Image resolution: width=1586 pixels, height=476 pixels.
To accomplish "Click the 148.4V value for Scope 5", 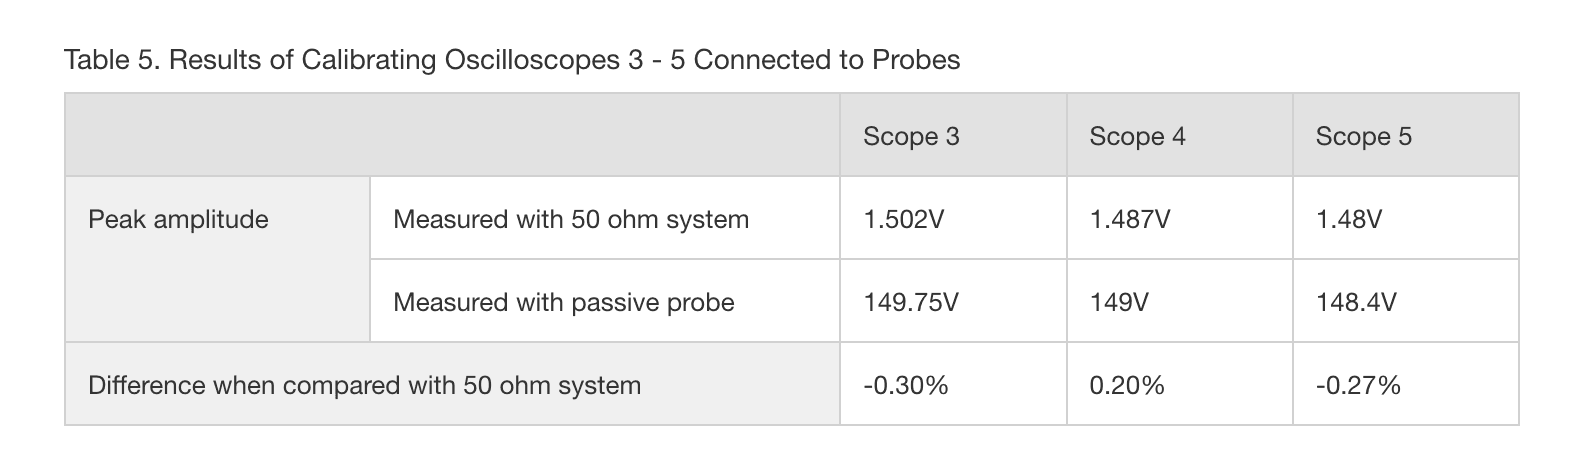I will point(1356,302).
